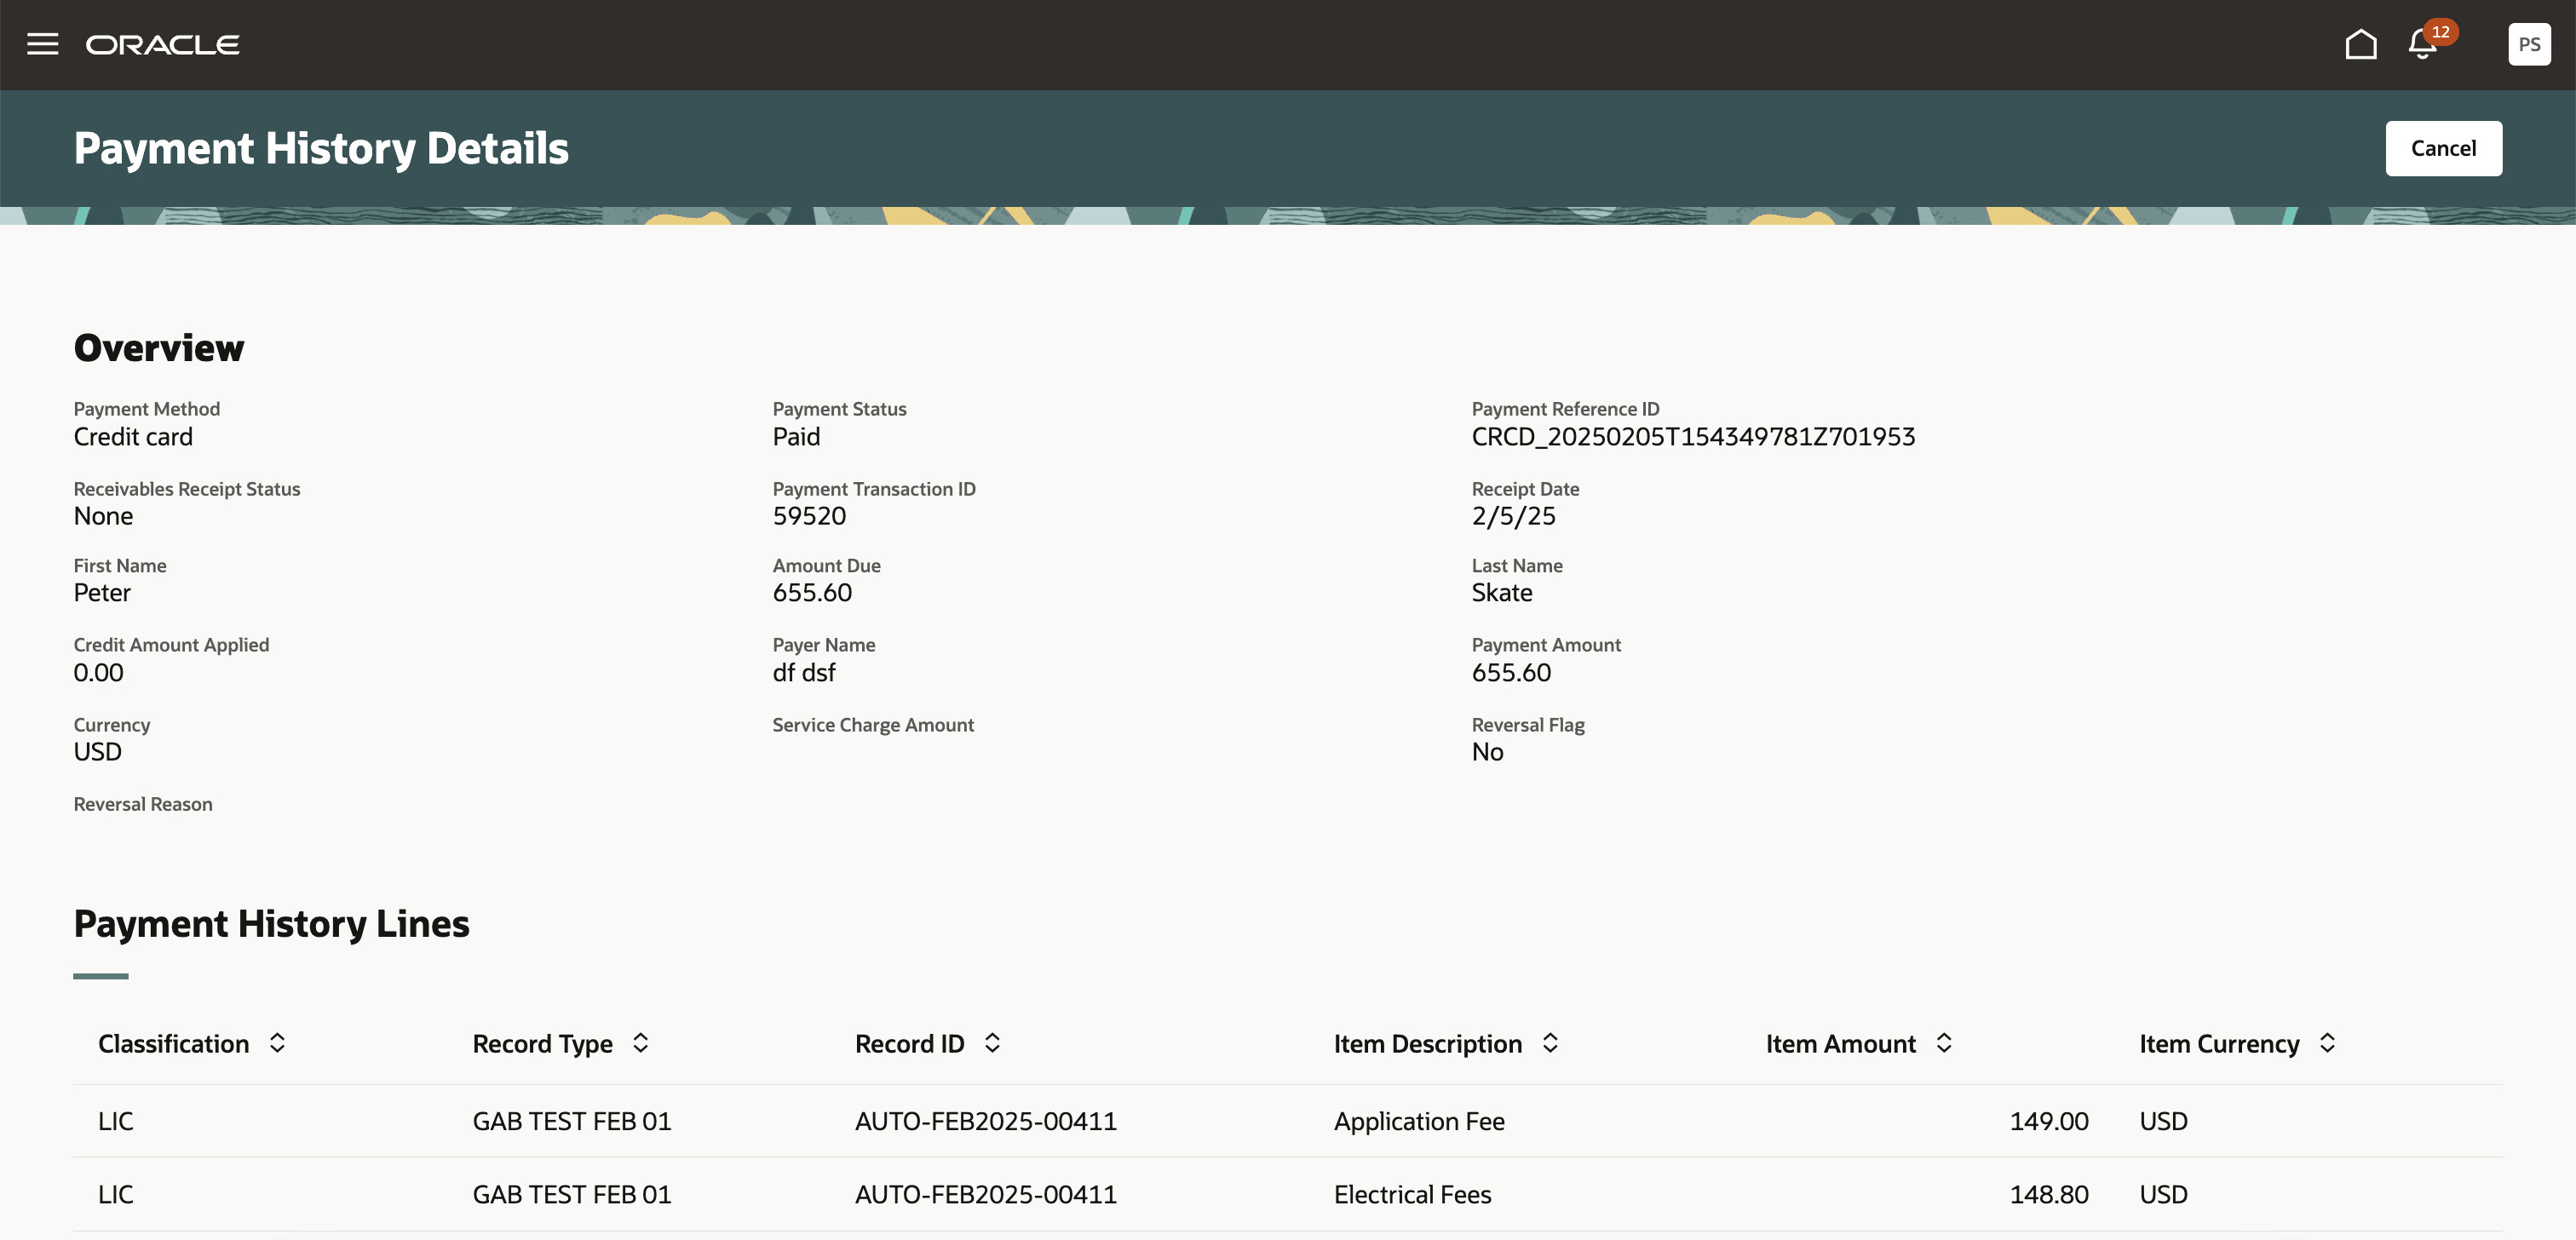2576x1240 pixels.
Task: Click the payer name df dsf
Action: click(x=803, y=672)
